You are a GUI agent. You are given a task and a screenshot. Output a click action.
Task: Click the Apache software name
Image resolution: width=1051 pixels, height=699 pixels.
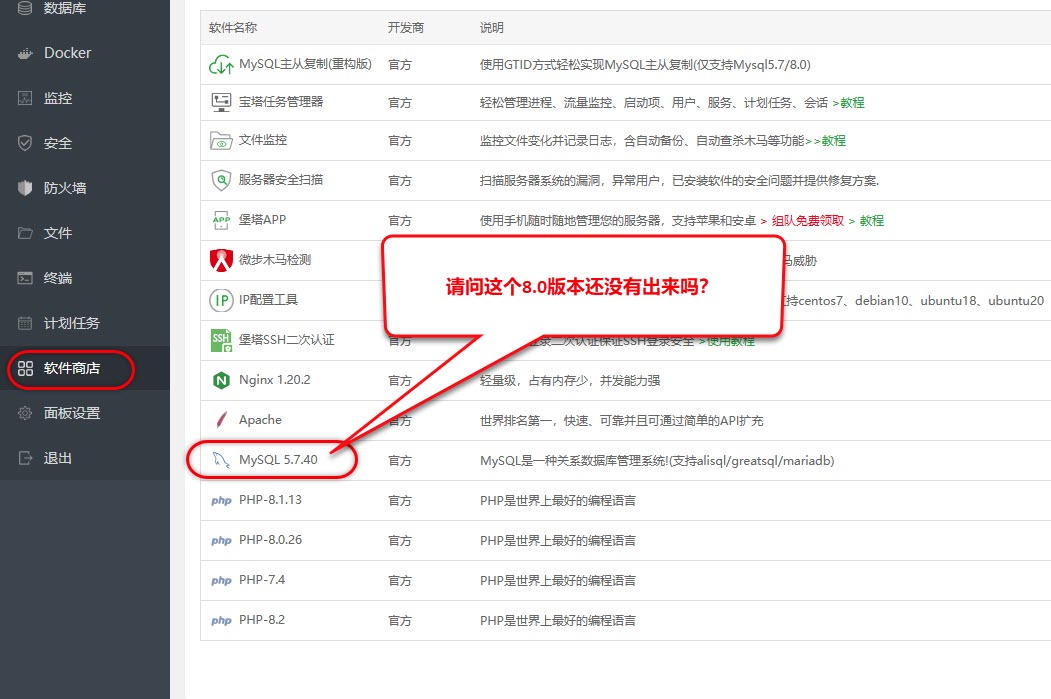coord(260,420)
